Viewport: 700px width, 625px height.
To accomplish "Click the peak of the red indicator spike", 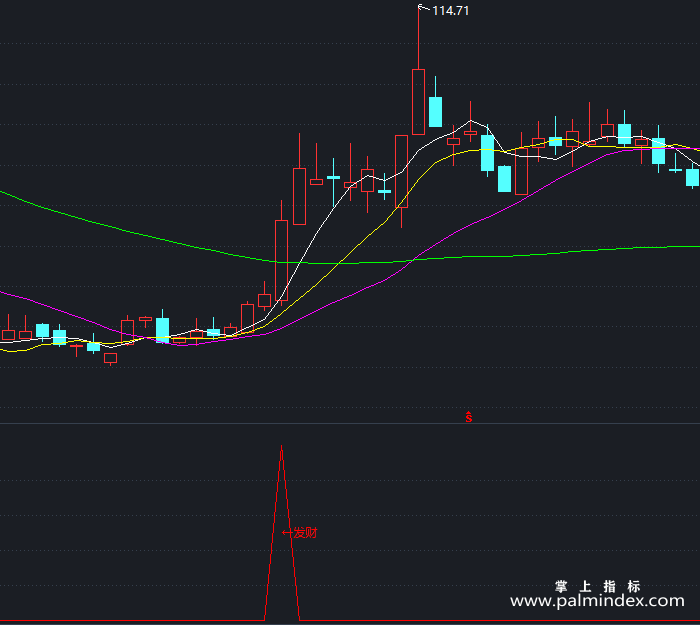I will coord(281,446).
